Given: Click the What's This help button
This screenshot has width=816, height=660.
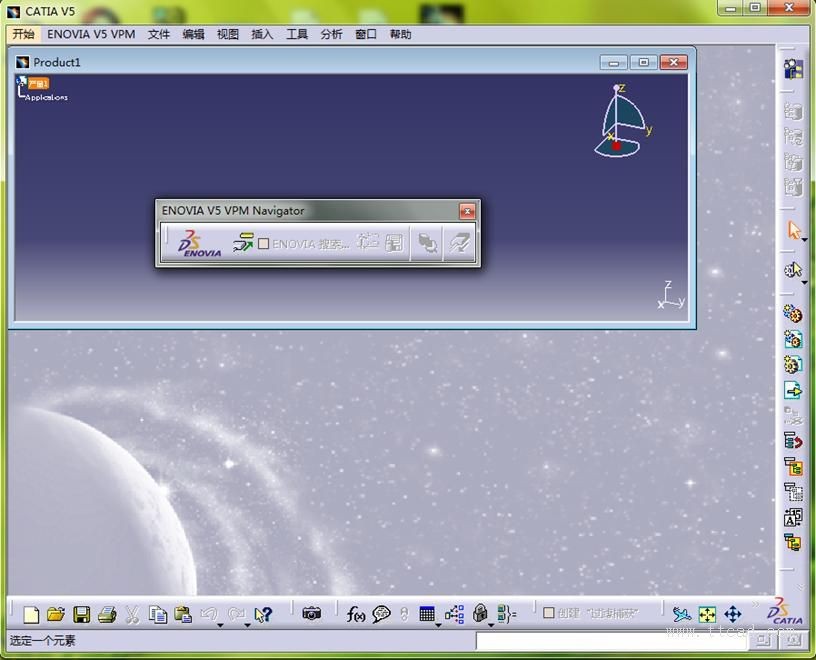Looking at the screenshot, I should [x=263, y=613].
